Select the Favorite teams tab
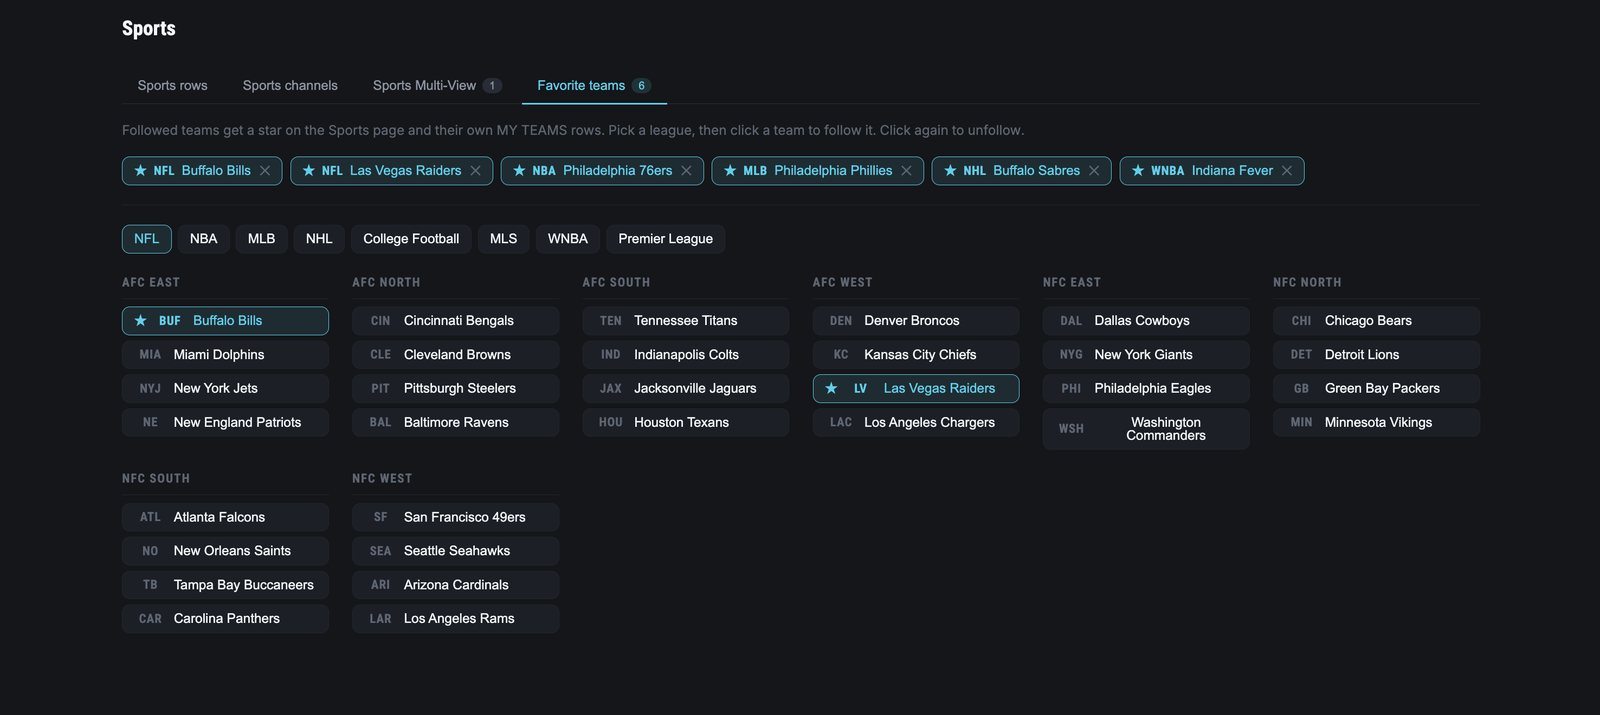 click(594, 86)
